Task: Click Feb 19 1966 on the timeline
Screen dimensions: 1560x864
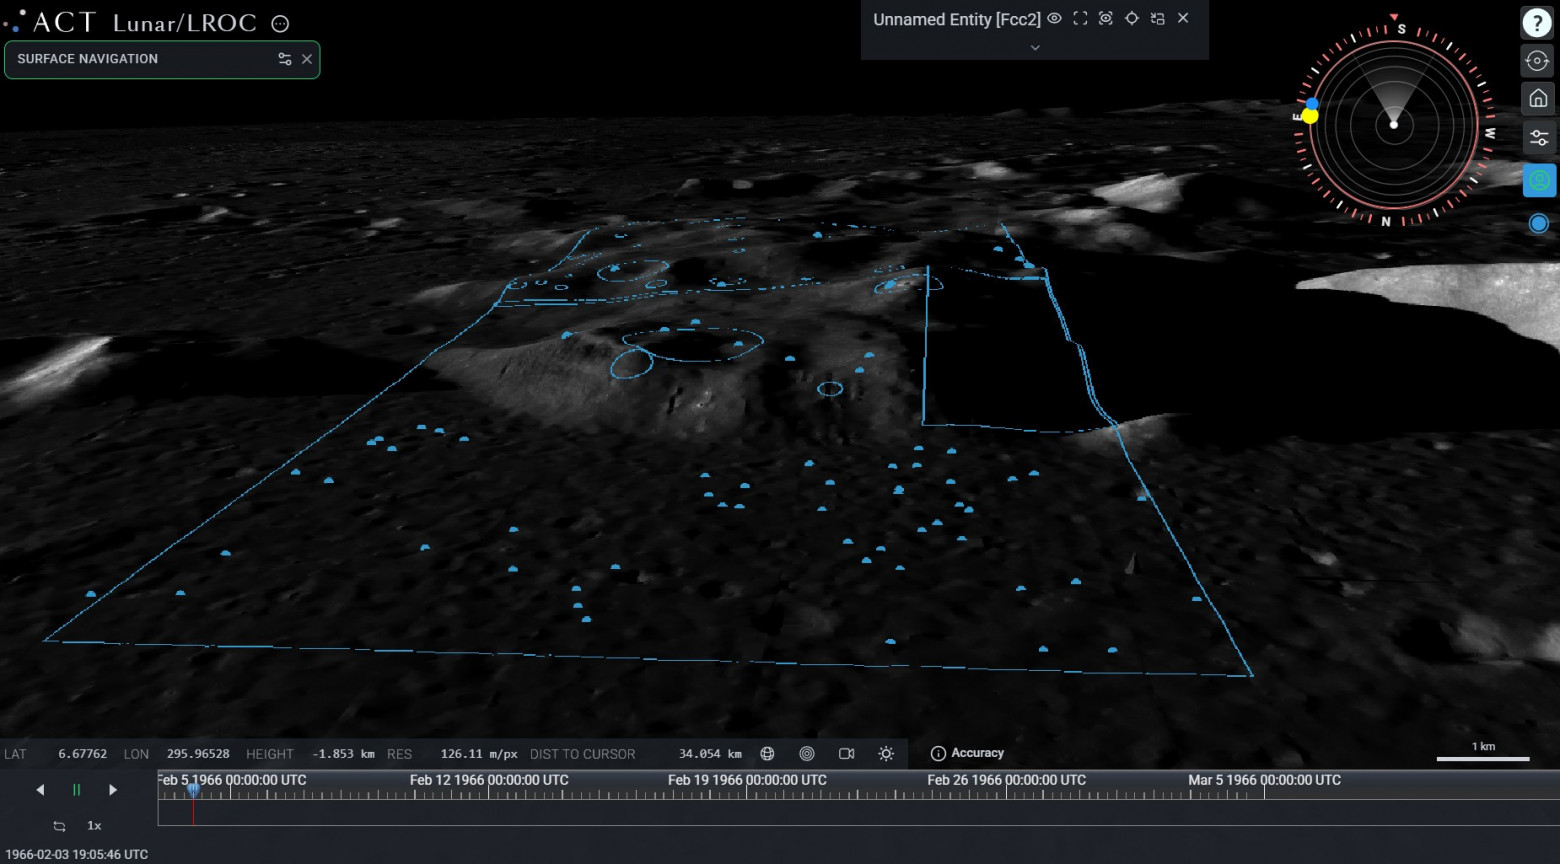Action: (747, 780)
